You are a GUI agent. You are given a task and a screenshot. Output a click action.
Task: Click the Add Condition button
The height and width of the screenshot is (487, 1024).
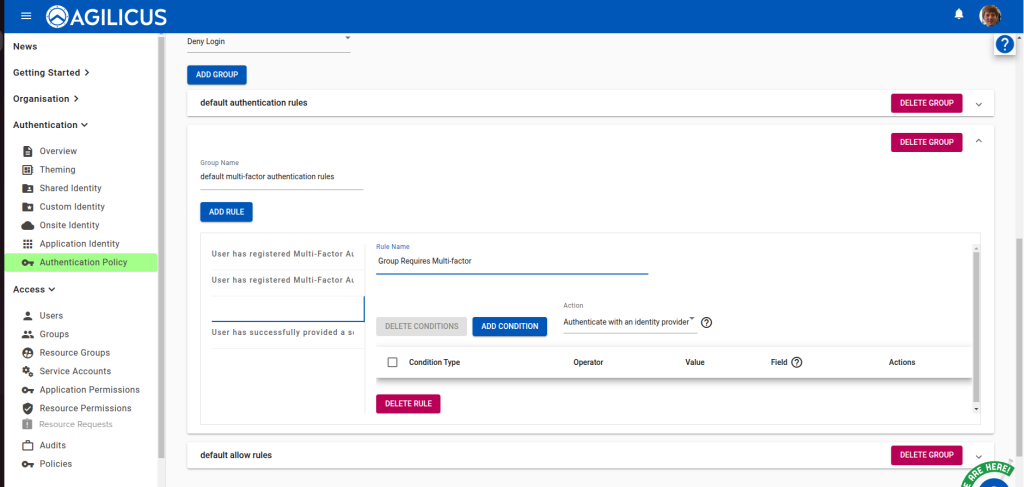[x=509, y=326]
